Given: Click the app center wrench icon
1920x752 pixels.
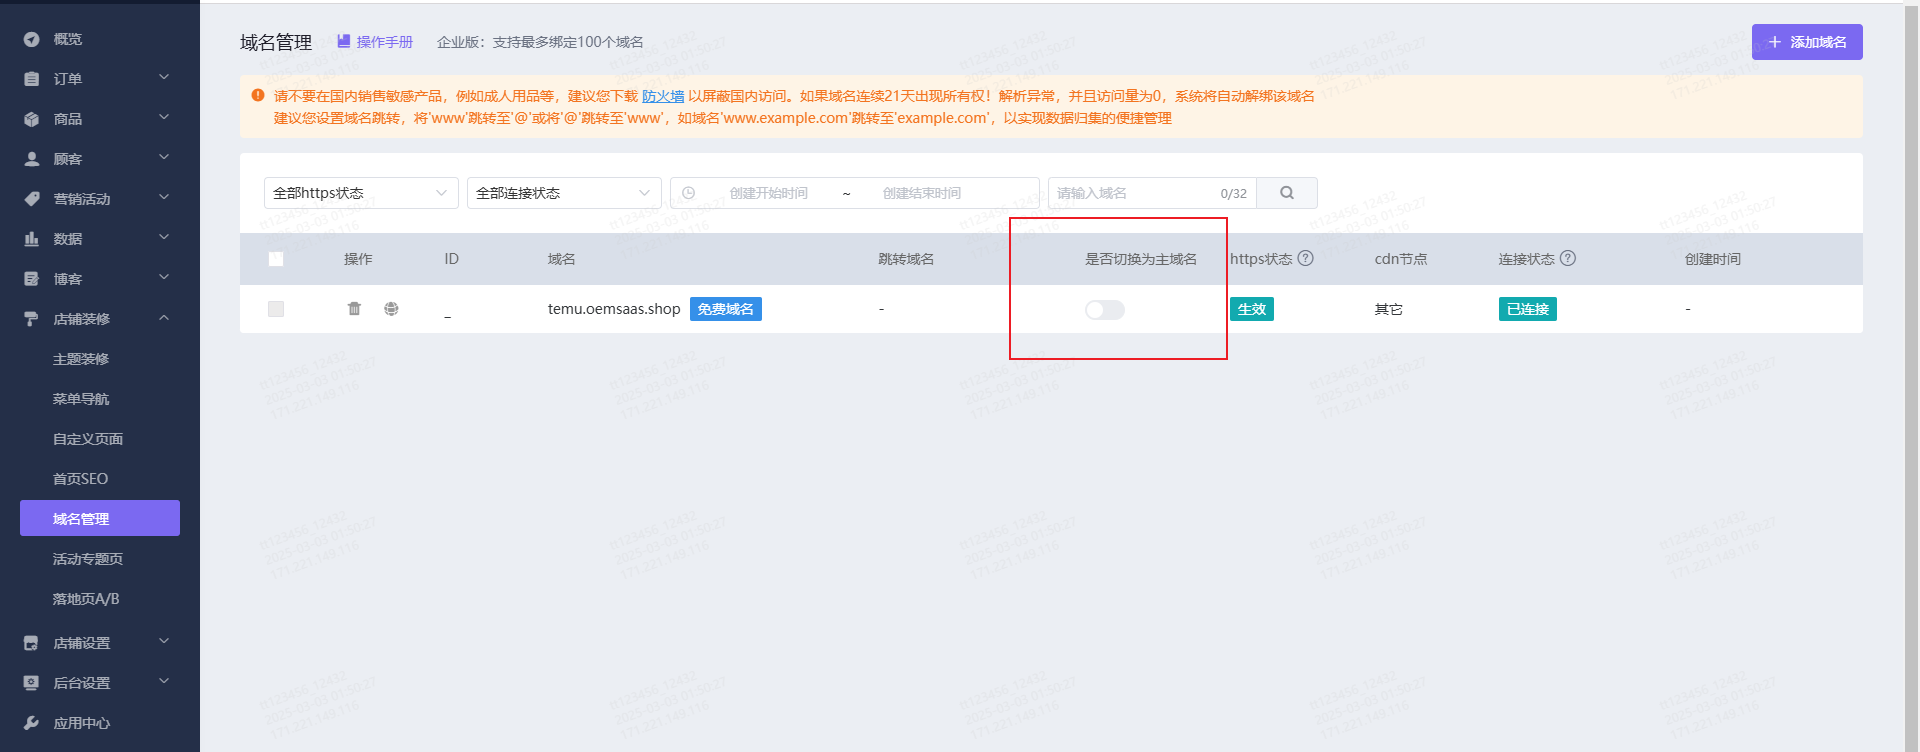Looking at the screenshot, I should point(31,723).
